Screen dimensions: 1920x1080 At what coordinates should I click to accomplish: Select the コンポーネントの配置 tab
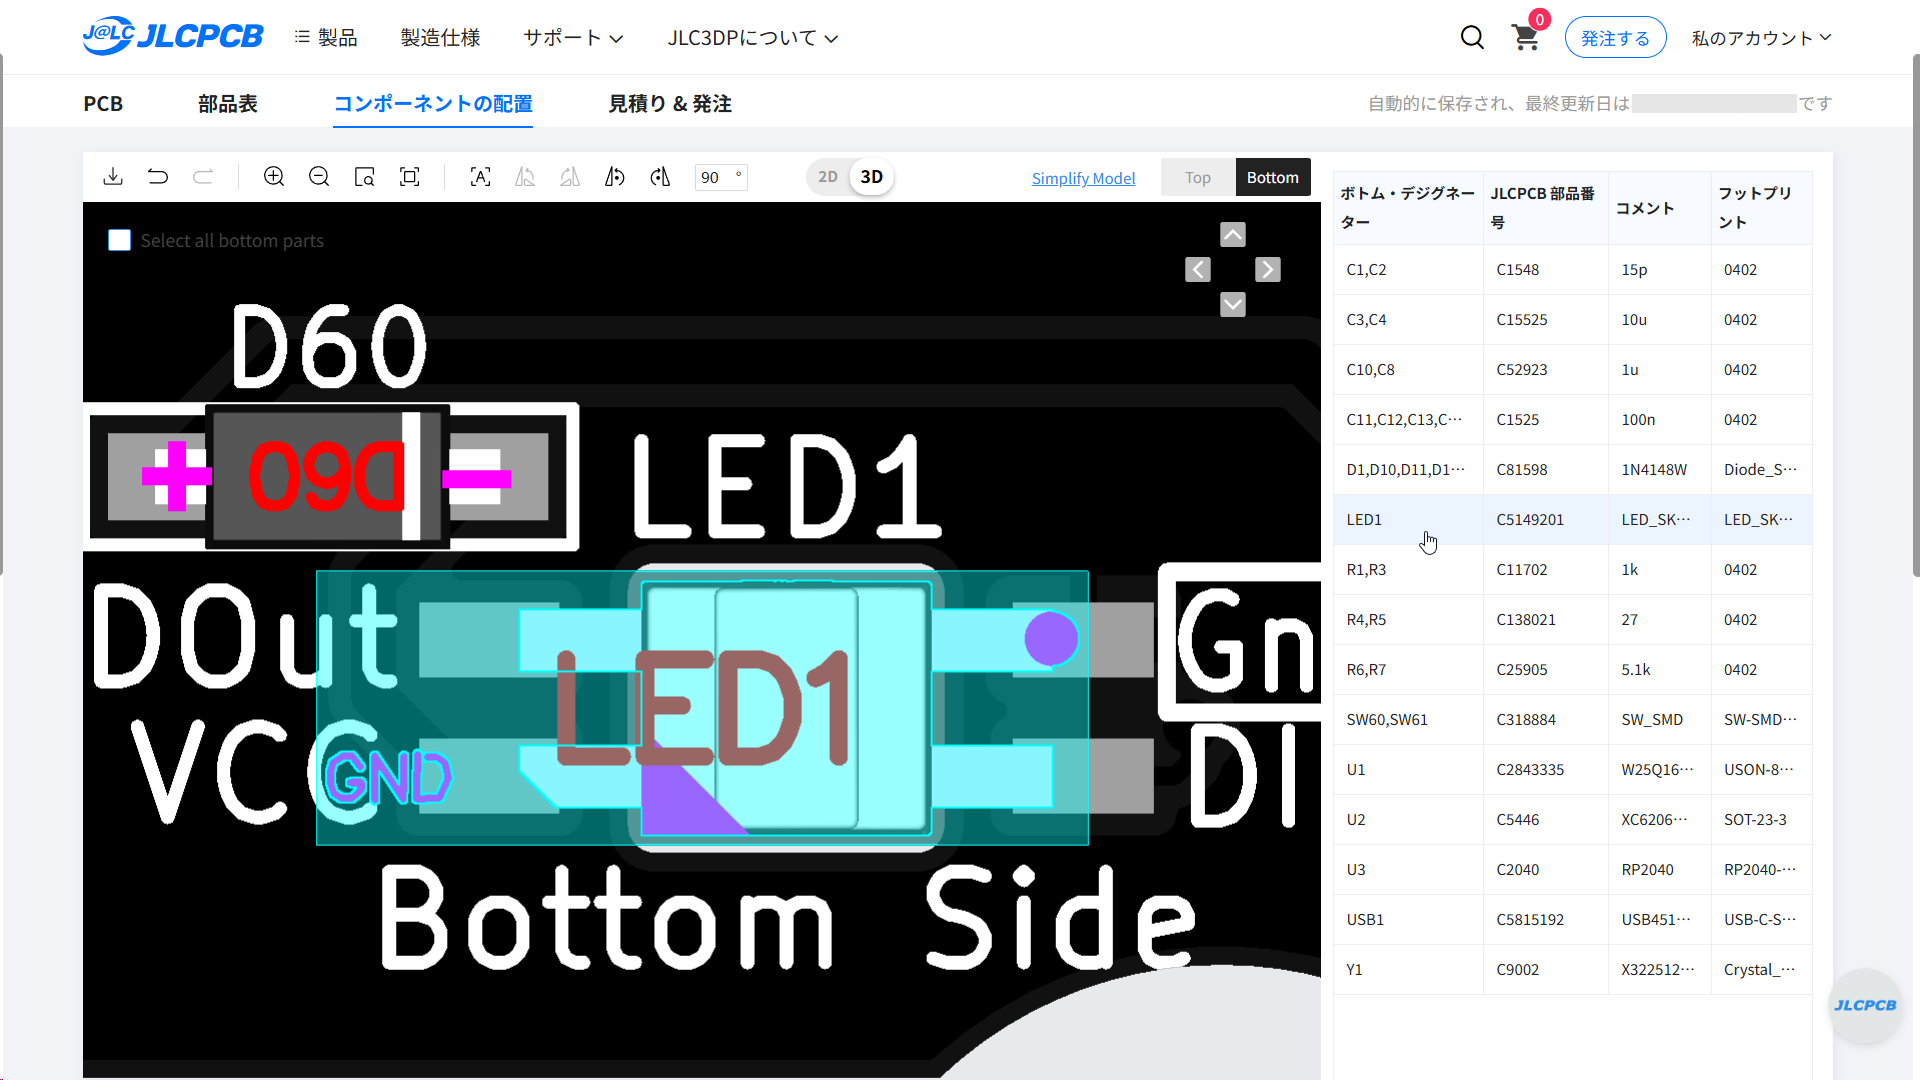tap(433, 104)
